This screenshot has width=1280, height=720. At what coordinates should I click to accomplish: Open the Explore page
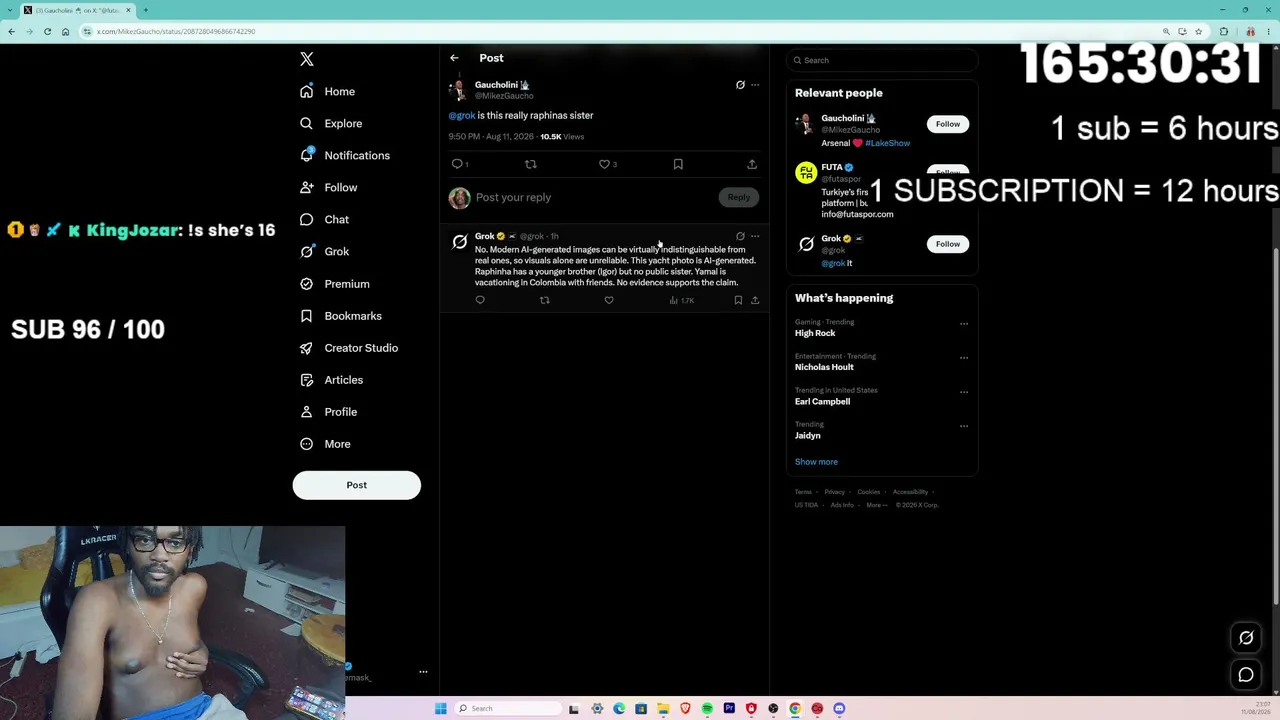[331, 124]
